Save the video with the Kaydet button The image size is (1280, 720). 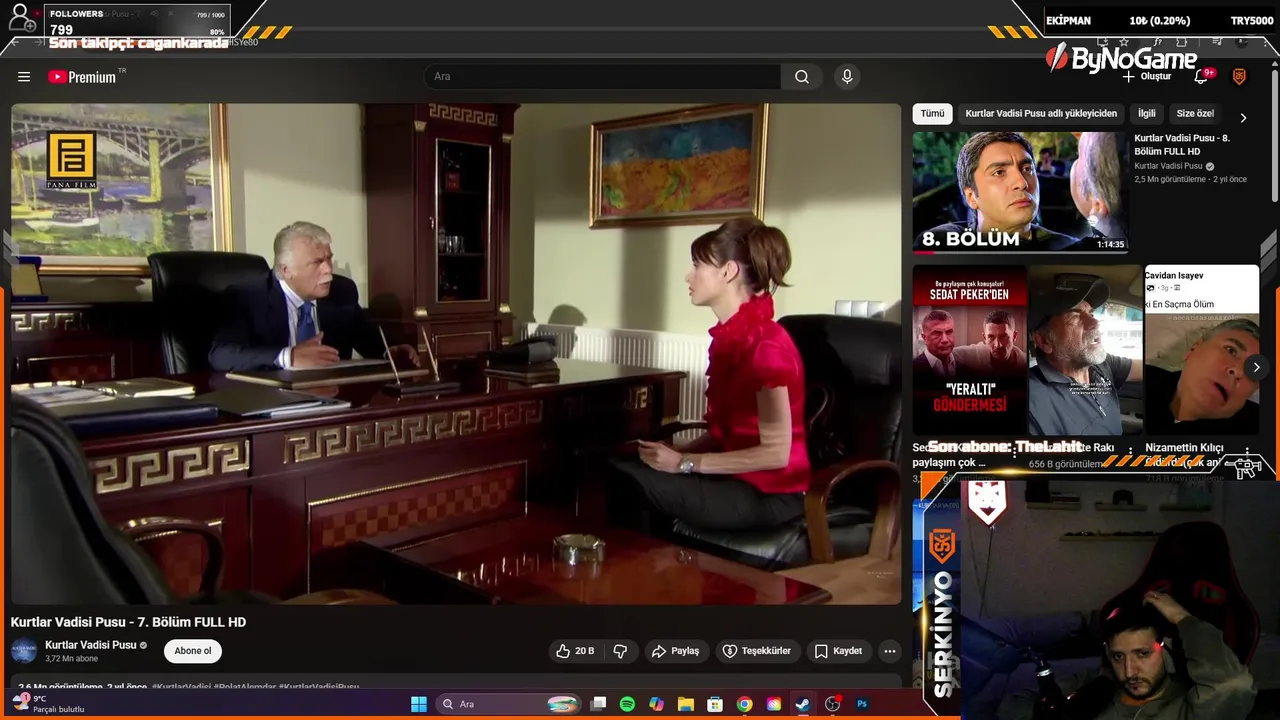[x=838, y=651]
